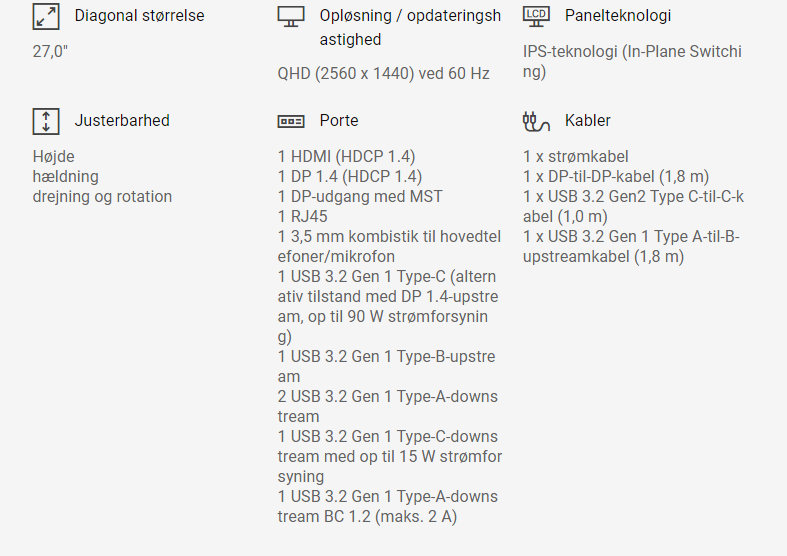Click the IPS-teknologi description text
The width and height of the screenshot is (787, 556).
[632, 61]
